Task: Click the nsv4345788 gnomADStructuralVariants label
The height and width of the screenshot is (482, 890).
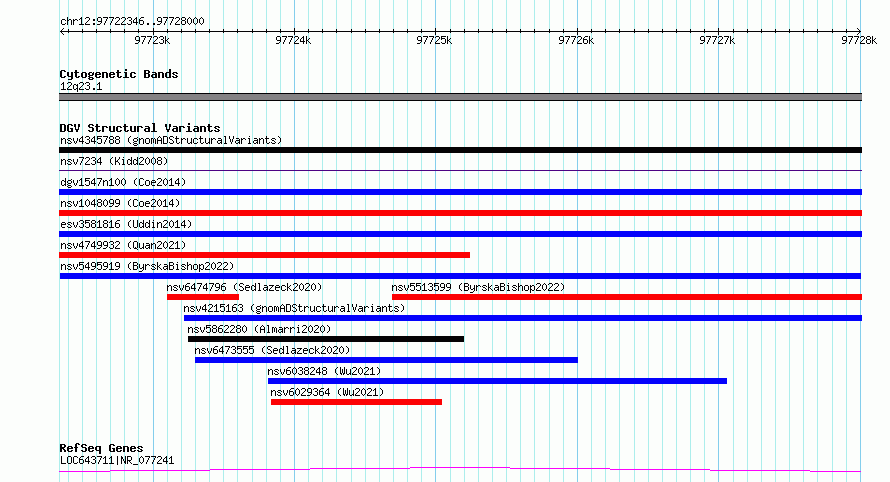Action: tap(171, 140)
